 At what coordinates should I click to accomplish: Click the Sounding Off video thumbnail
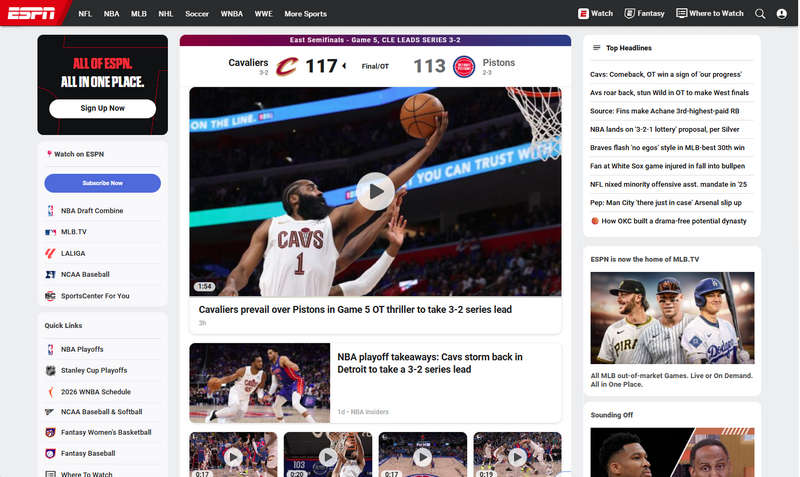[672, 452]
